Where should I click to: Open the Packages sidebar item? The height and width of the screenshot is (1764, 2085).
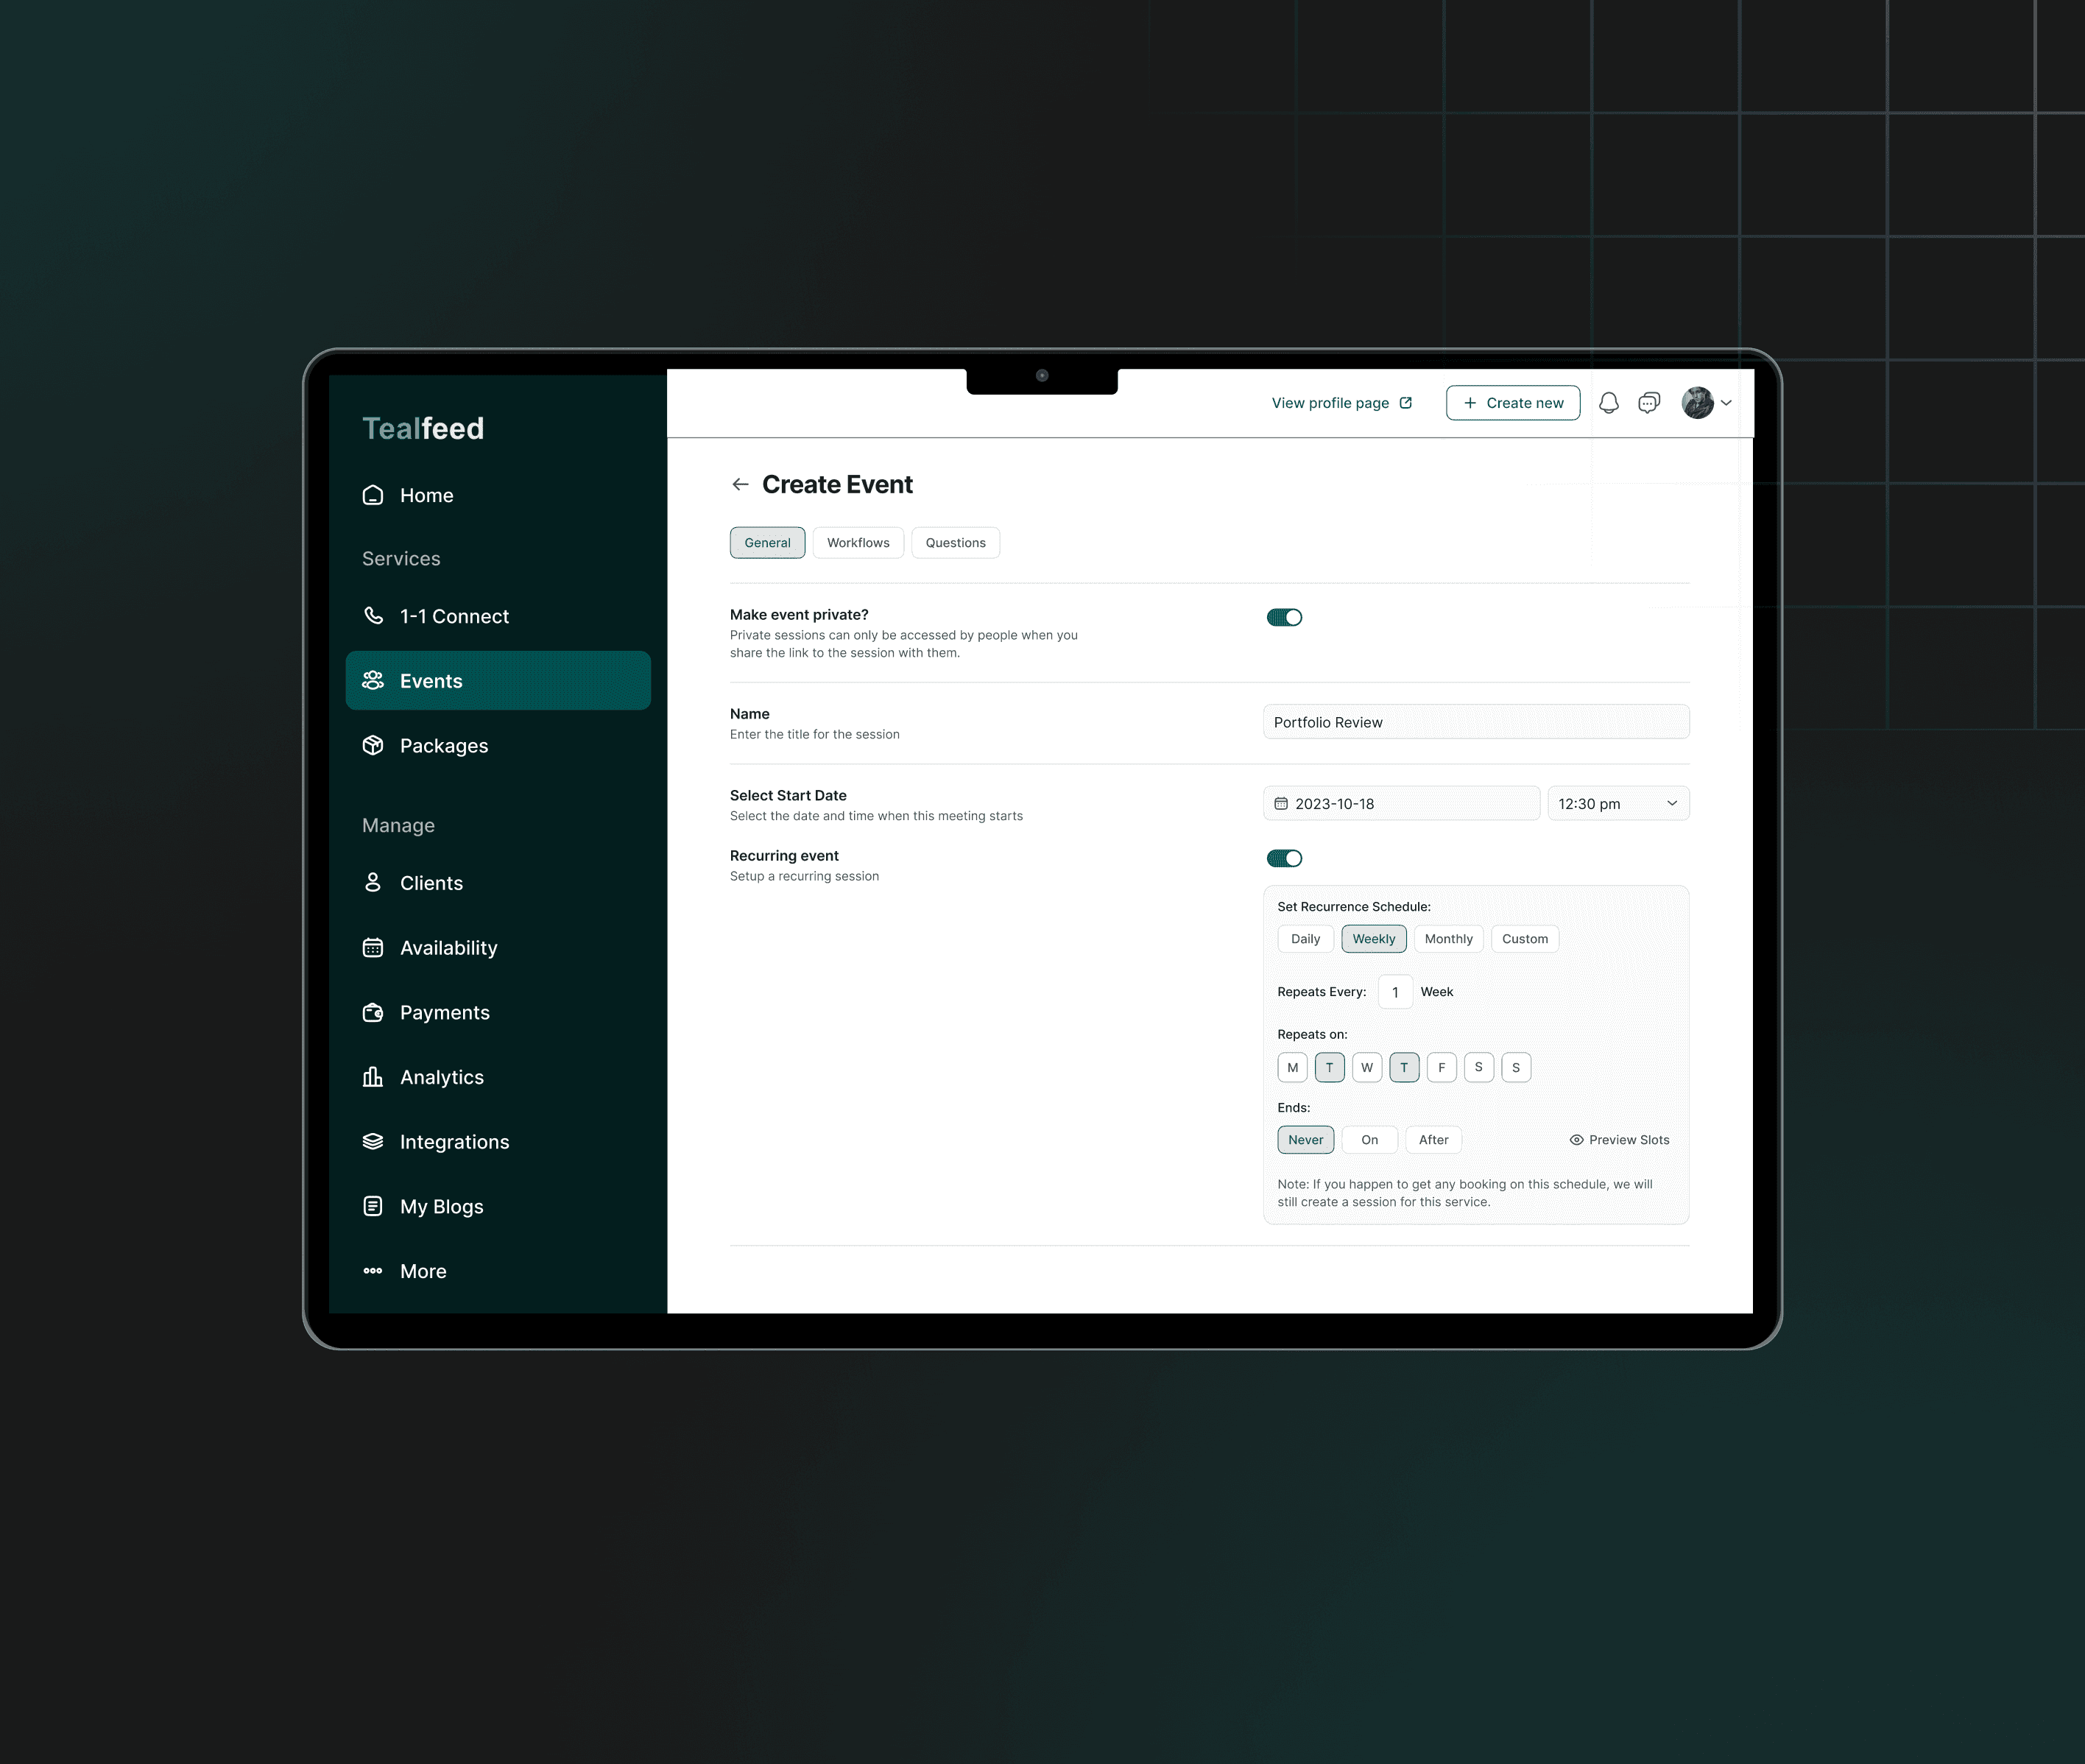coord(443,746)
